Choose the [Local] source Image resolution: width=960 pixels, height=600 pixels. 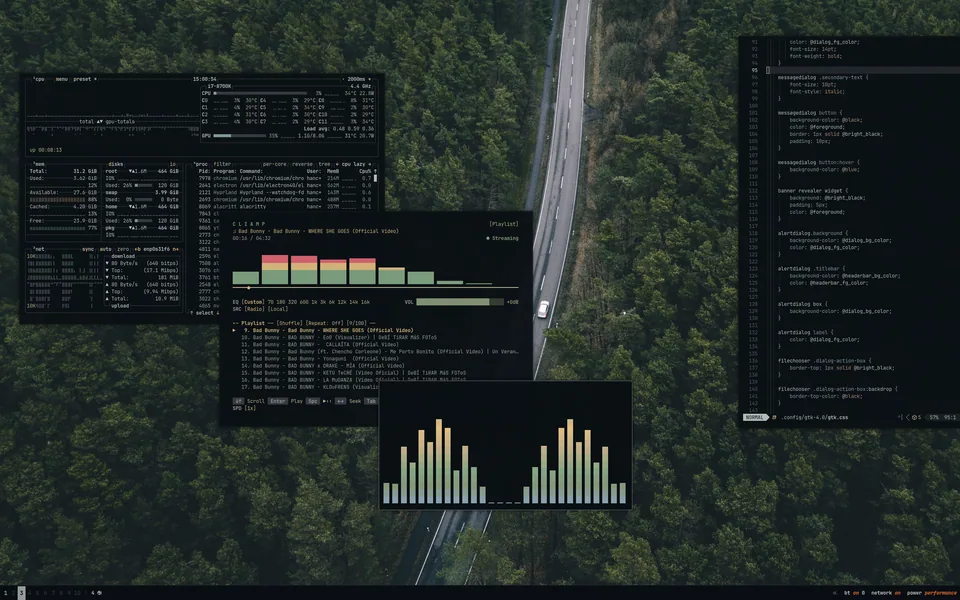pos(278,309)
